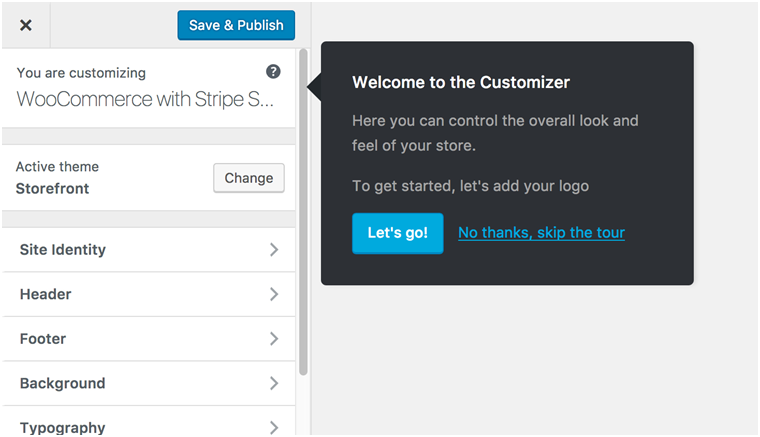Expand Site Identity via its chevron arrow

tap(274, 250)
